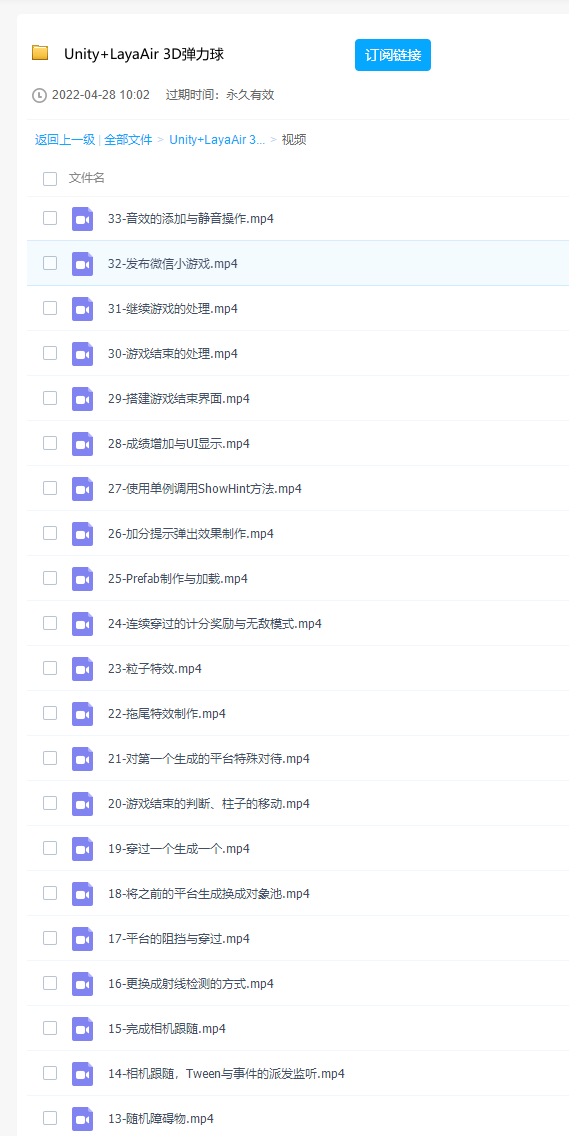
Task: Open Unity+LayaAir 3... breadcrumb folder
Action: pyautogui.click(x=217, y=140)
